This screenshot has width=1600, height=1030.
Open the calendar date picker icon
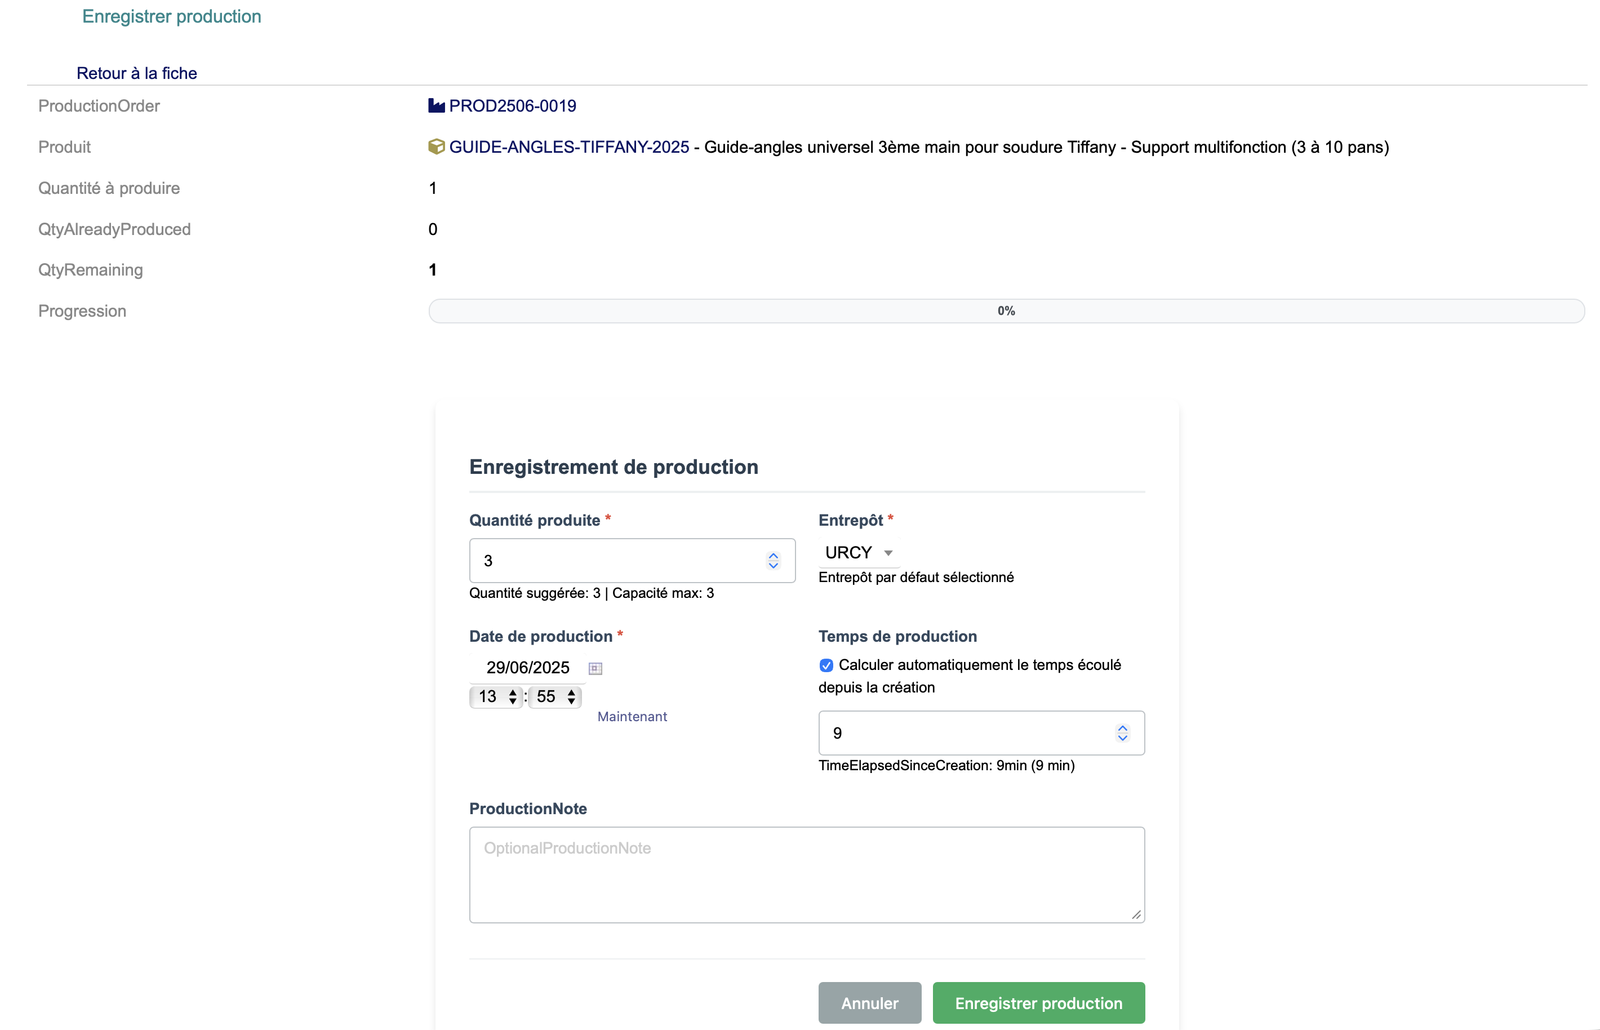tap(595, 668)
